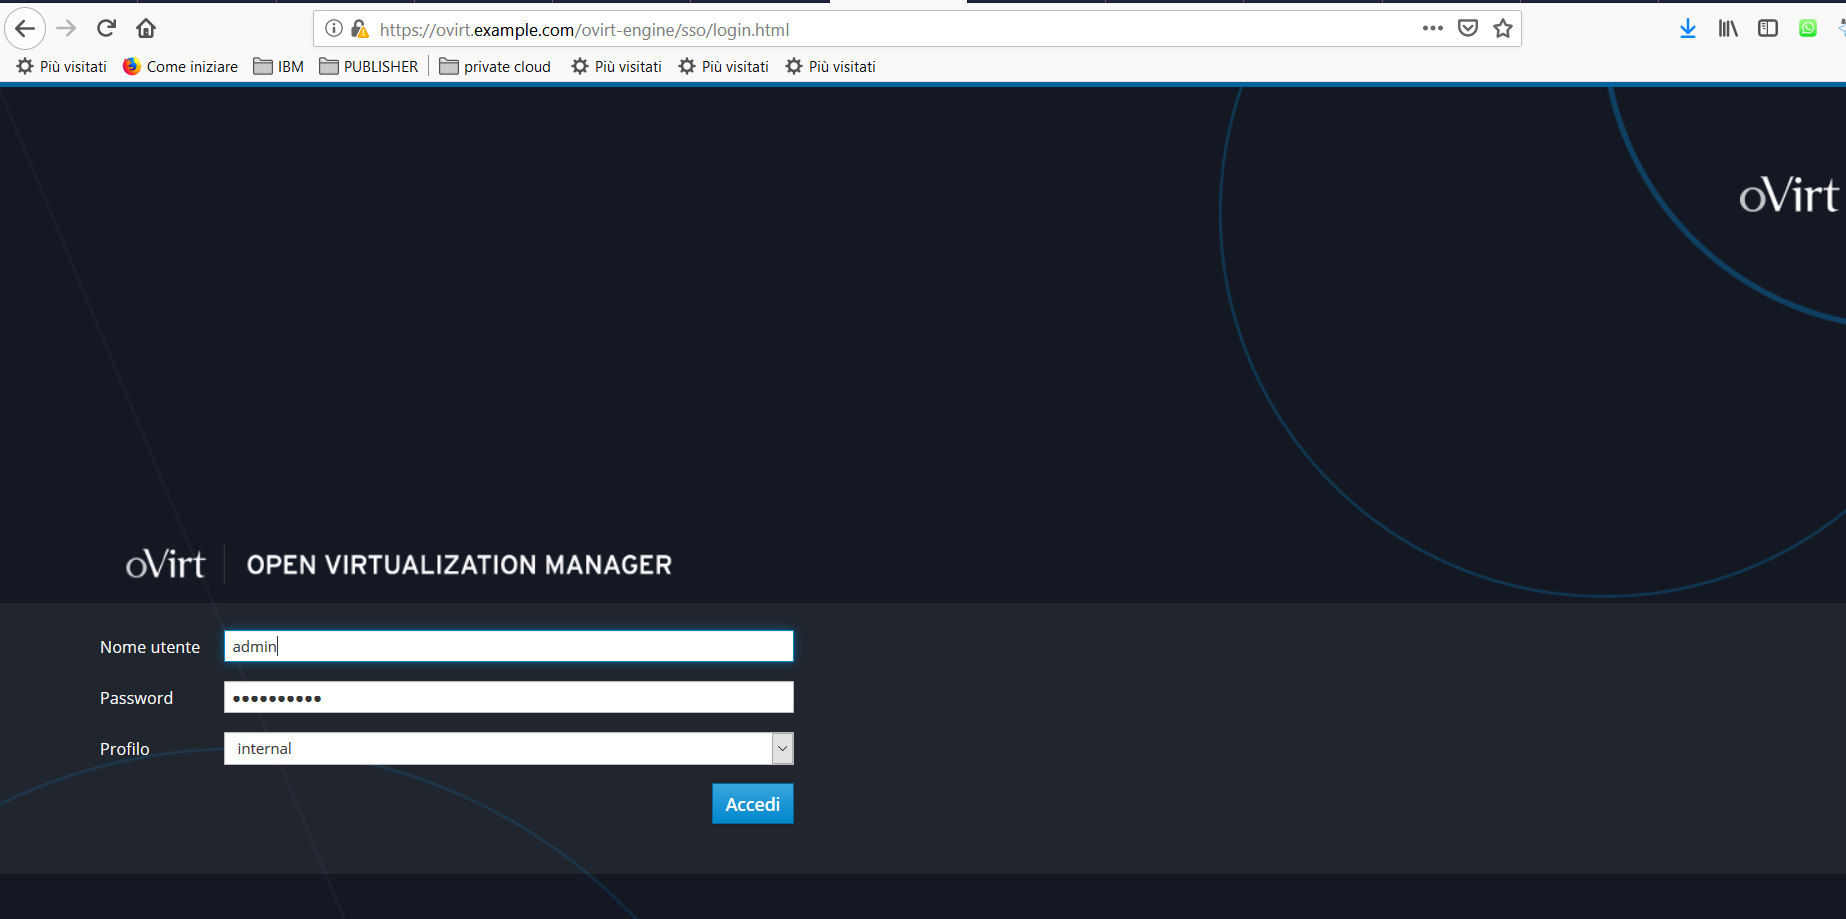The height and width of the screenshot is (919, 1846).
Task: Expand the Profilo dropdown
Action: tap(782, 748)
